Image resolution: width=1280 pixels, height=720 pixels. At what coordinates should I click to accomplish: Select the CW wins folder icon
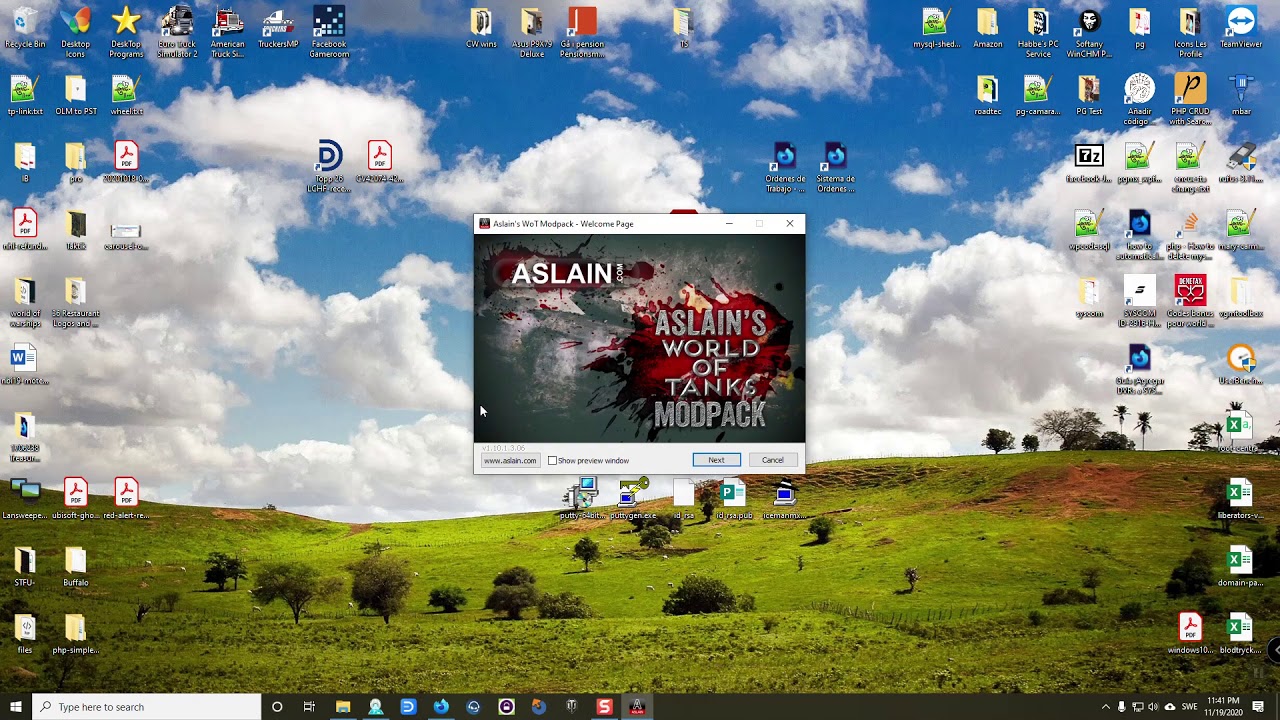coord(481,28)
